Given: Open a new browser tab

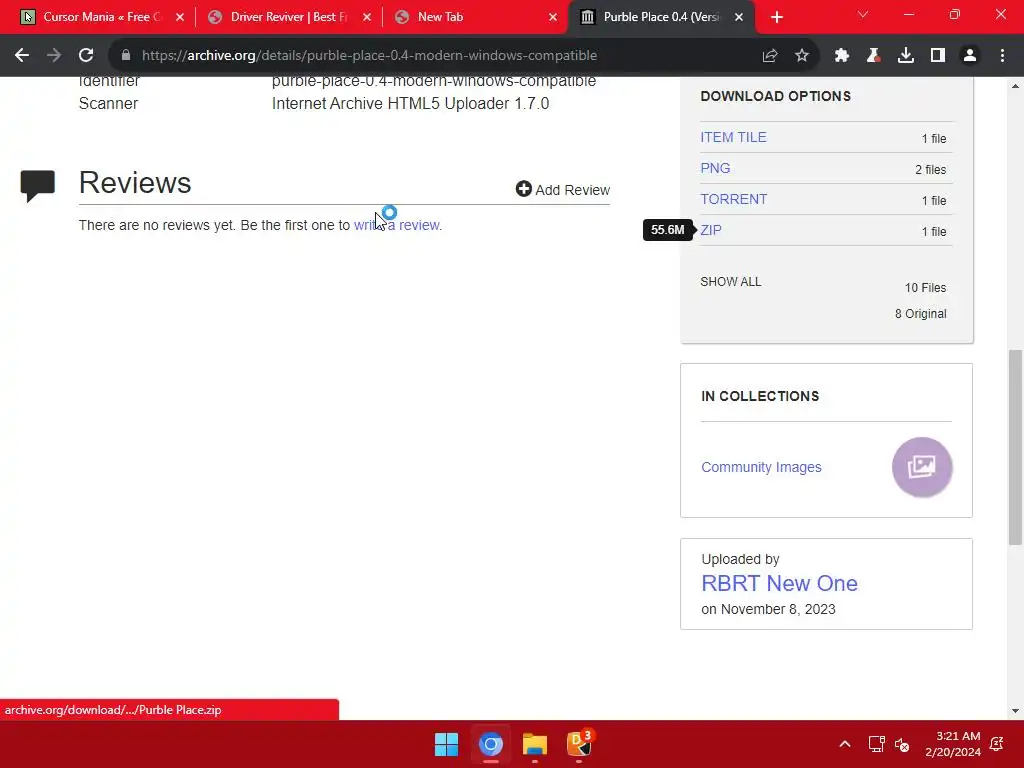Looking at the screenshot, I should (776, 18).
